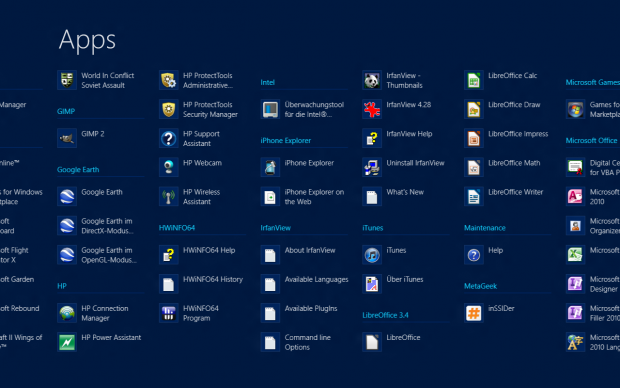This screenshot has width=620, height=388.
Task: Click 'About IrfanView' label
Action: click(310, 250)
